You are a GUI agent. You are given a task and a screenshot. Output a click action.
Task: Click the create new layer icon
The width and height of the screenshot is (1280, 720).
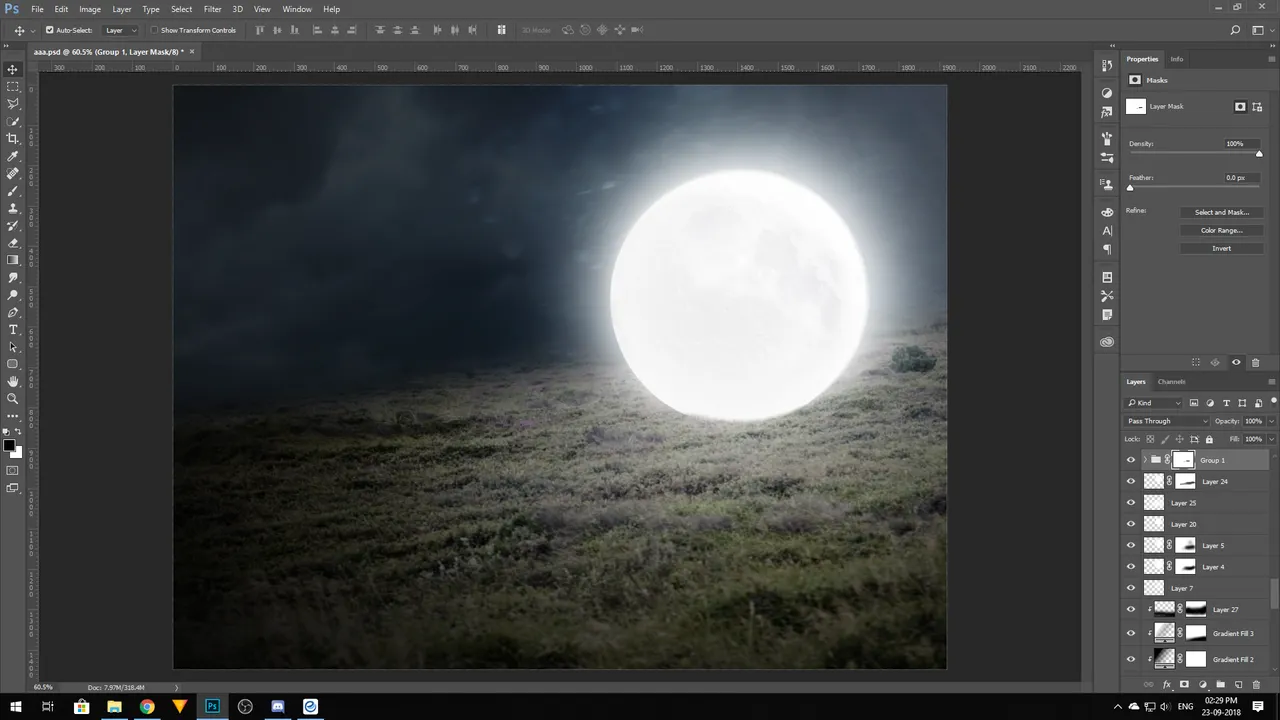(1238, 685)
